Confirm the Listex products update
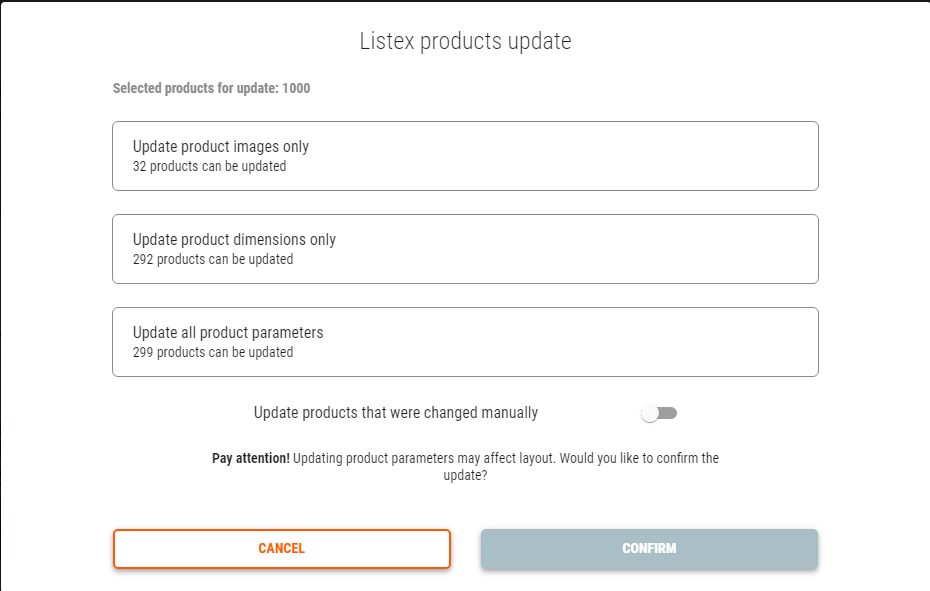The image size is (930, 591). (648, 548)
